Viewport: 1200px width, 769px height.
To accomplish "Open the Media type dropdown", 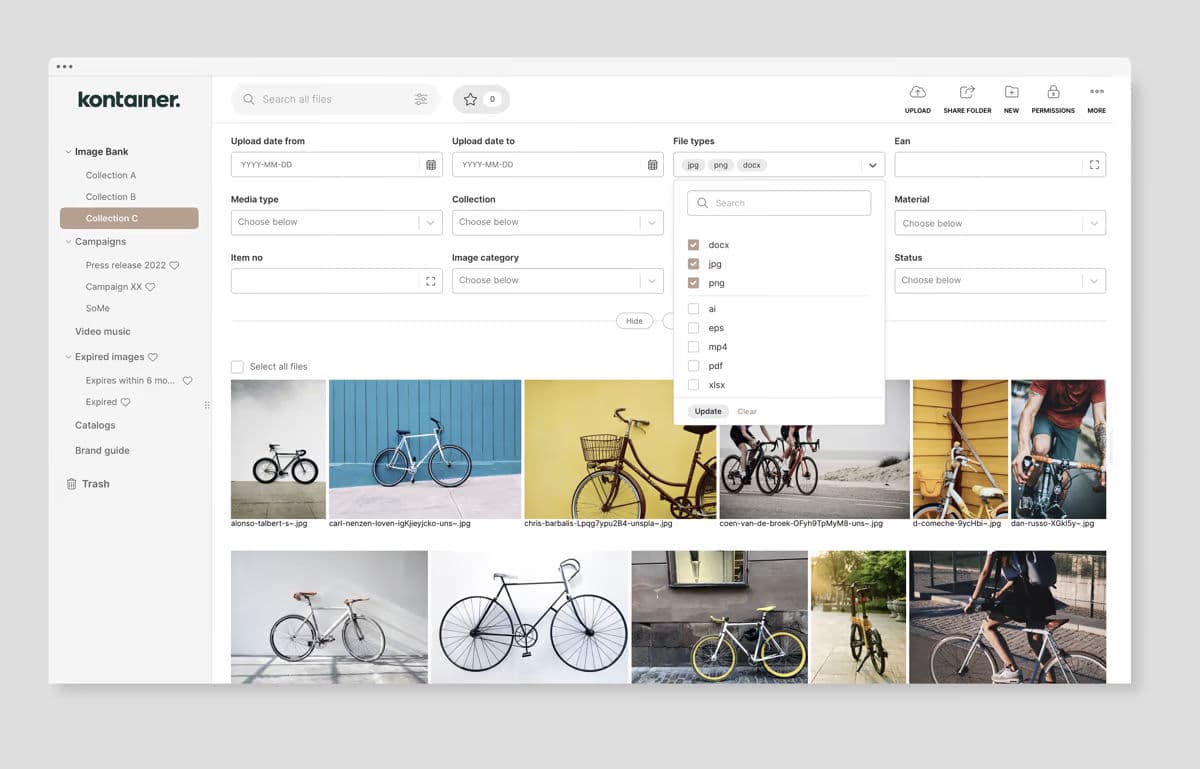I will click(337, 223).
